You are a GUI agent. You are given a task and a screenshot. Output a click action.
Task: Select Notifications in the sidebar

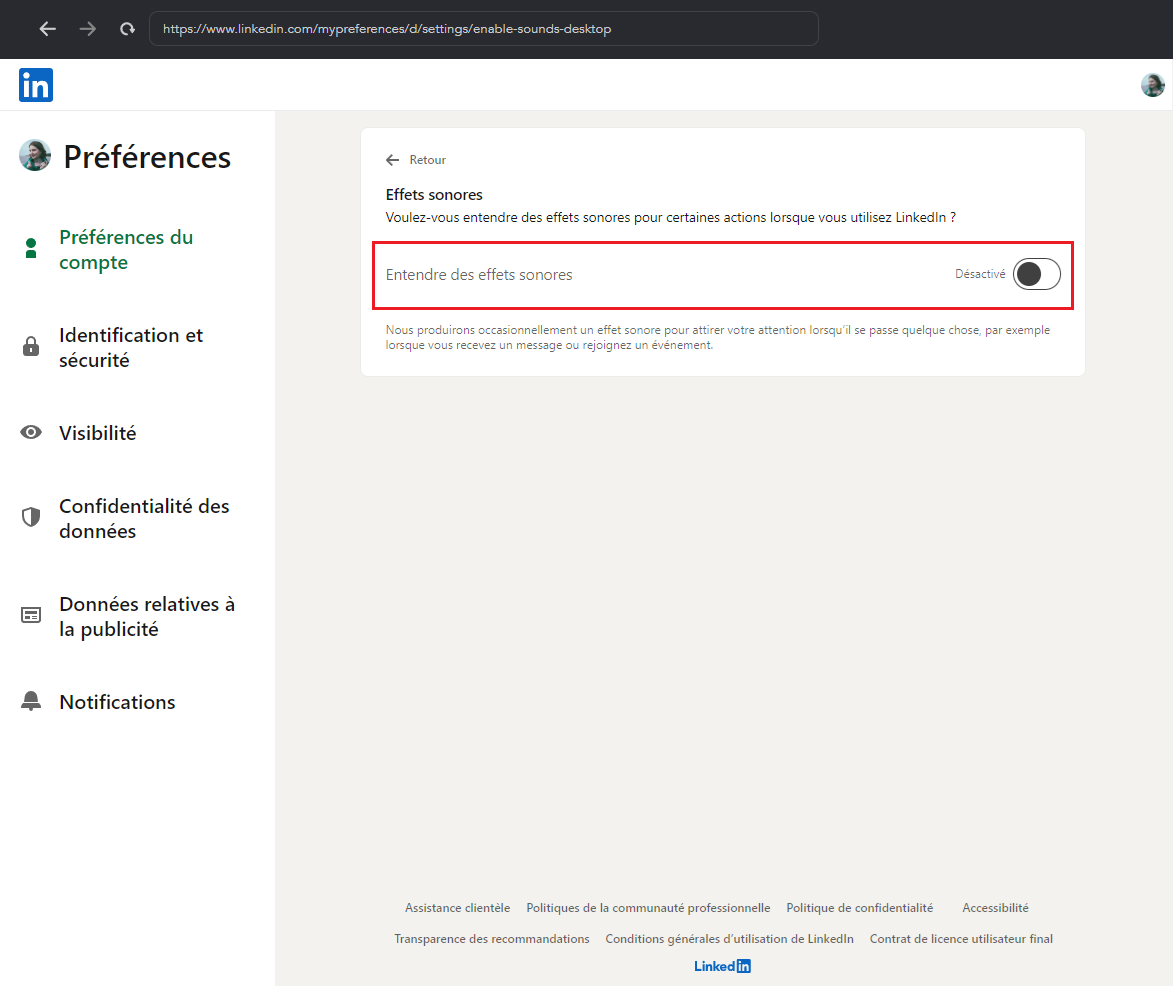pyautogui.click(x=117, y=702)
